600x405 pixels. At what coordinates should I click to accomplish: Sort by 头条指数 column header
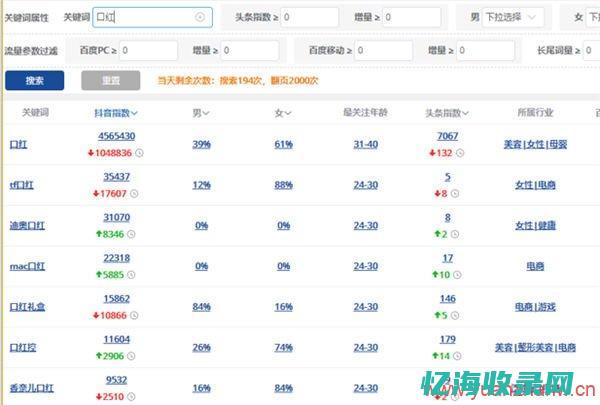tap(447, 113)
